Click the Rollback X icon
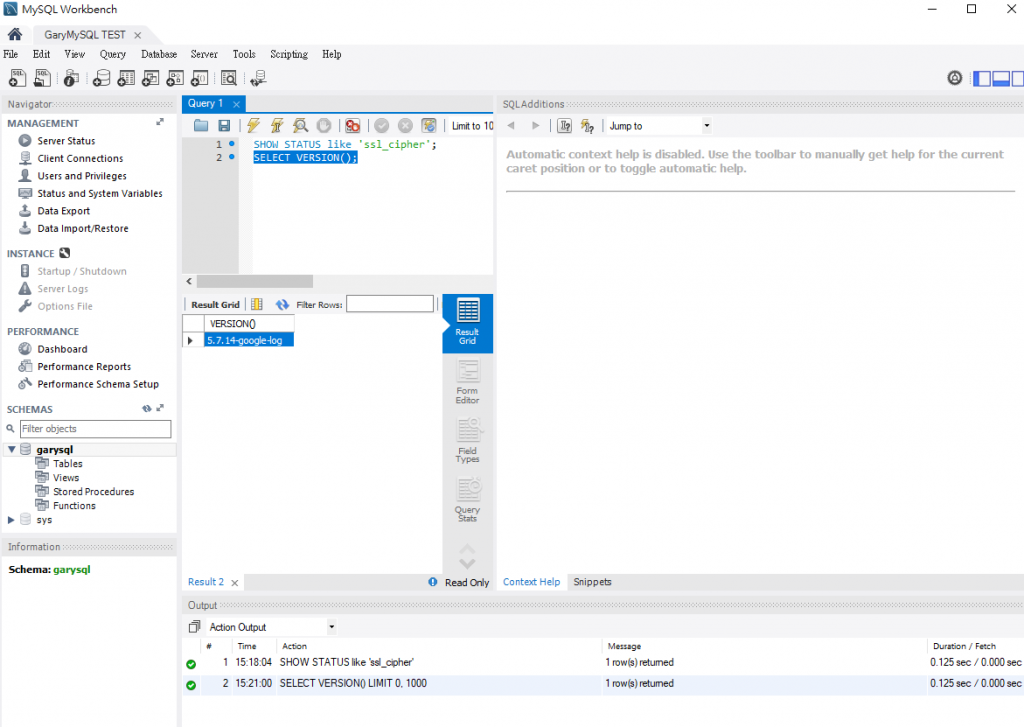This screenshot has height=727, width=1024. tap(405, 125)
